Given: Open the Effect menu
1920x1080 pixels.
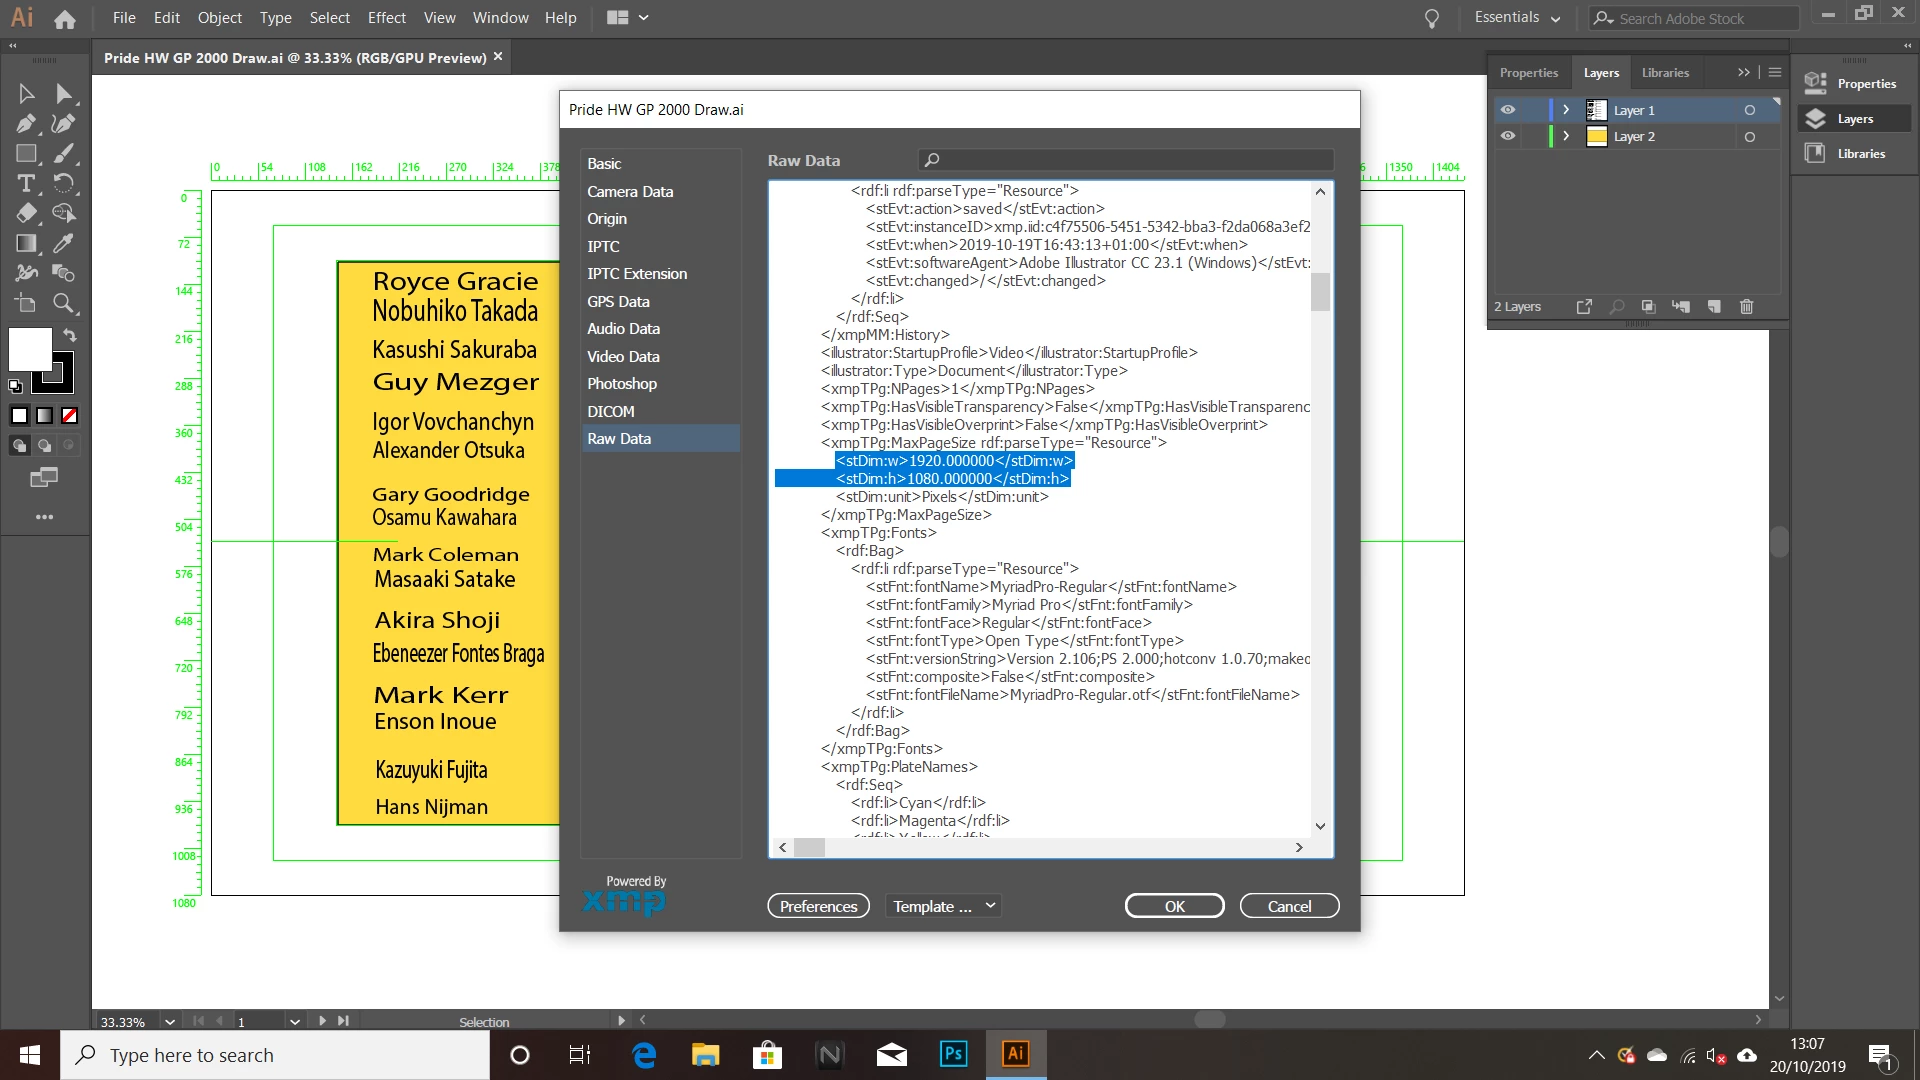Looking at the screenshot, I should pyautogui.click(x=386, y=18).
